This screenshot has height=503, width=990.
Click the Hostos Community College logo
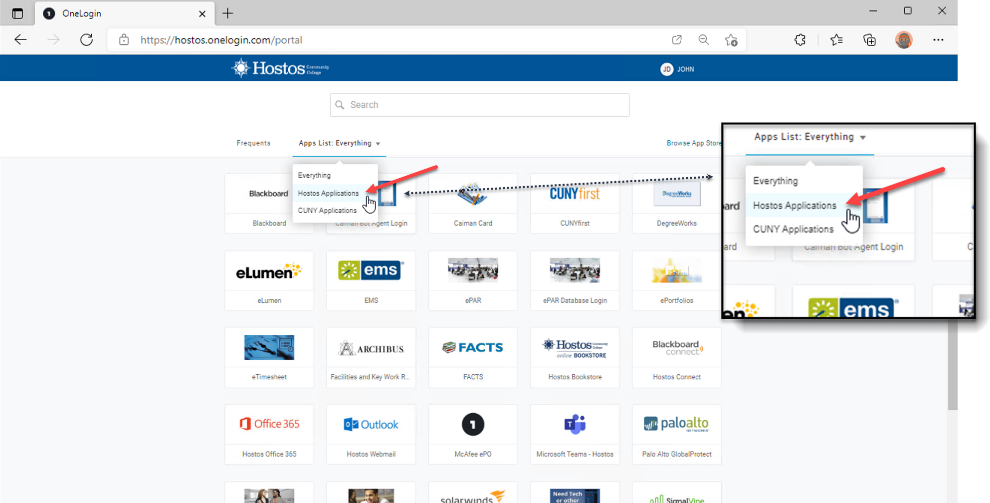coord(280,68)
